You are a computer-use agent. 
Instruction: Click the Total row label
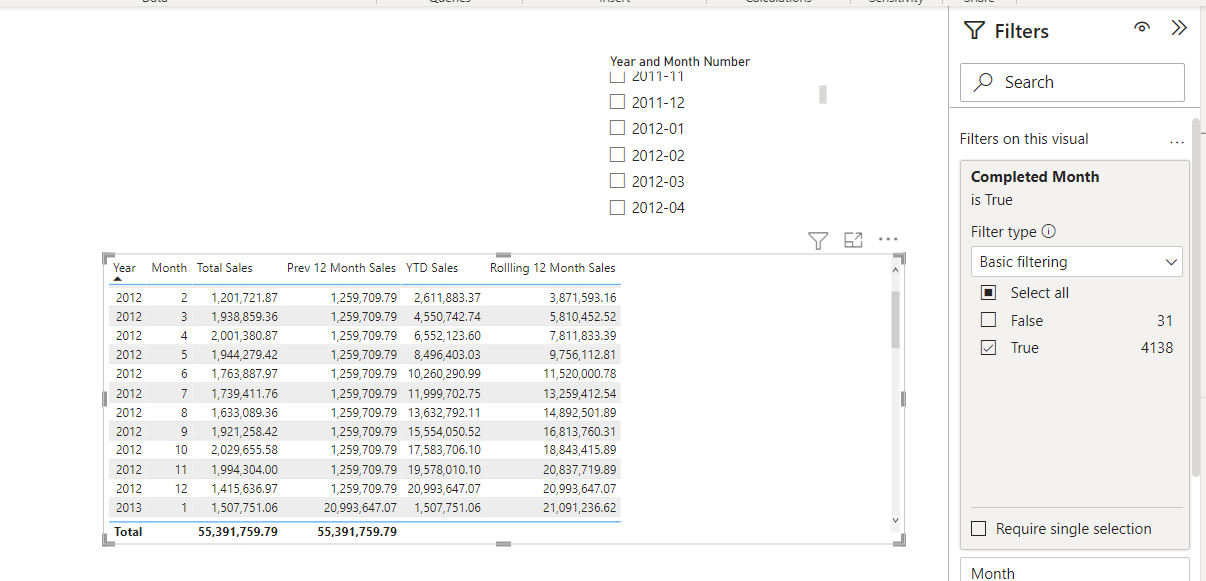pyautogui.click(x=128, y=532)
